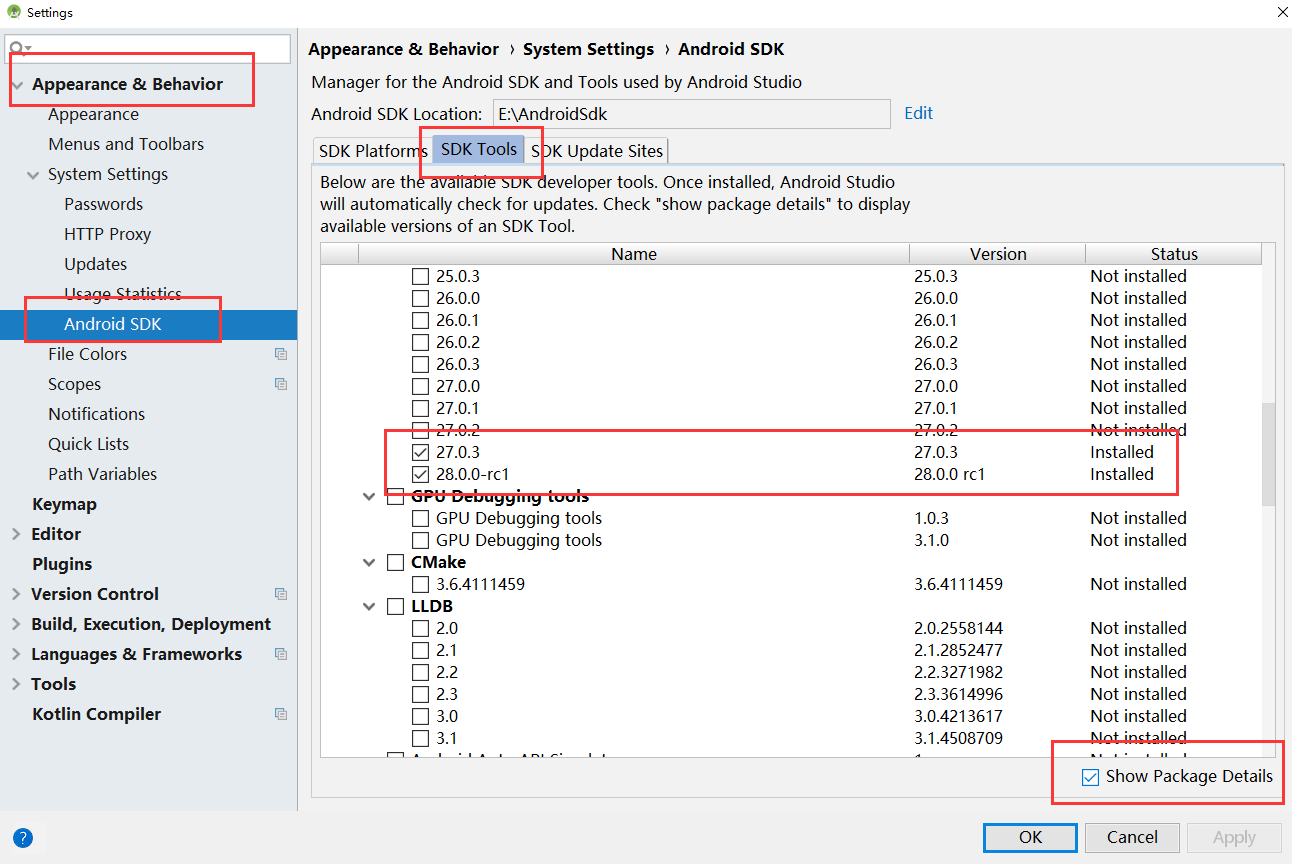Click the Apply button
Image resolution: width=1292 pixels, height=864 pixels.
pyautogui.click(x=1234, y=837)
